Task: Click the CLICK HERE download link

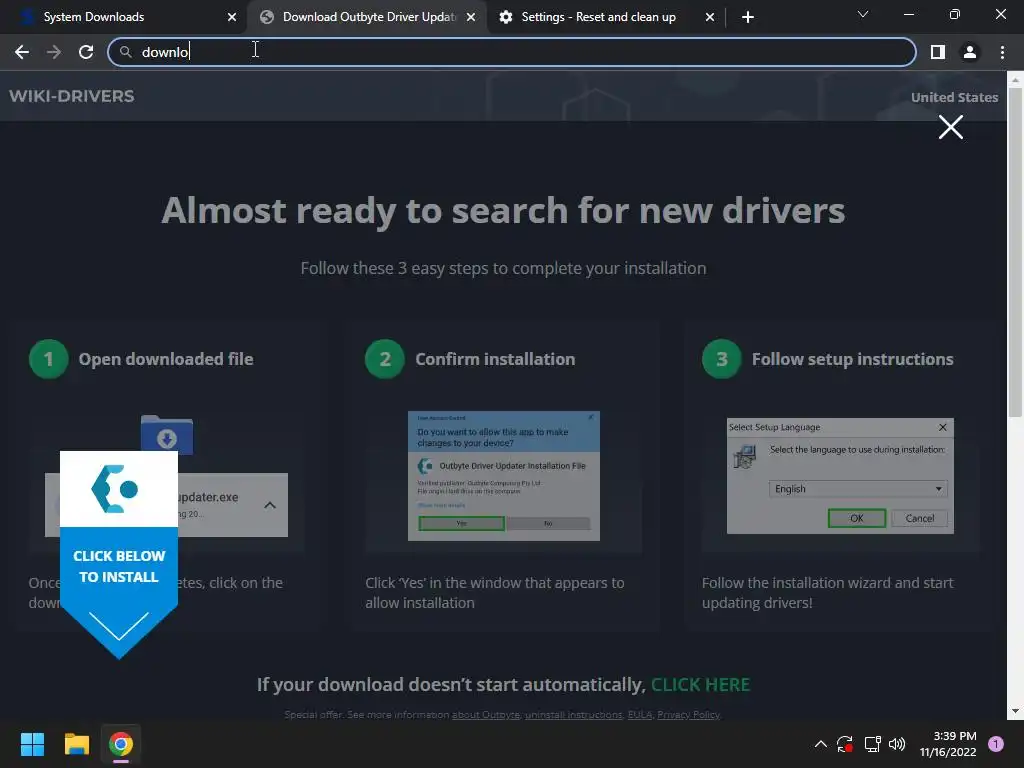Action: (x=700, y=684)
